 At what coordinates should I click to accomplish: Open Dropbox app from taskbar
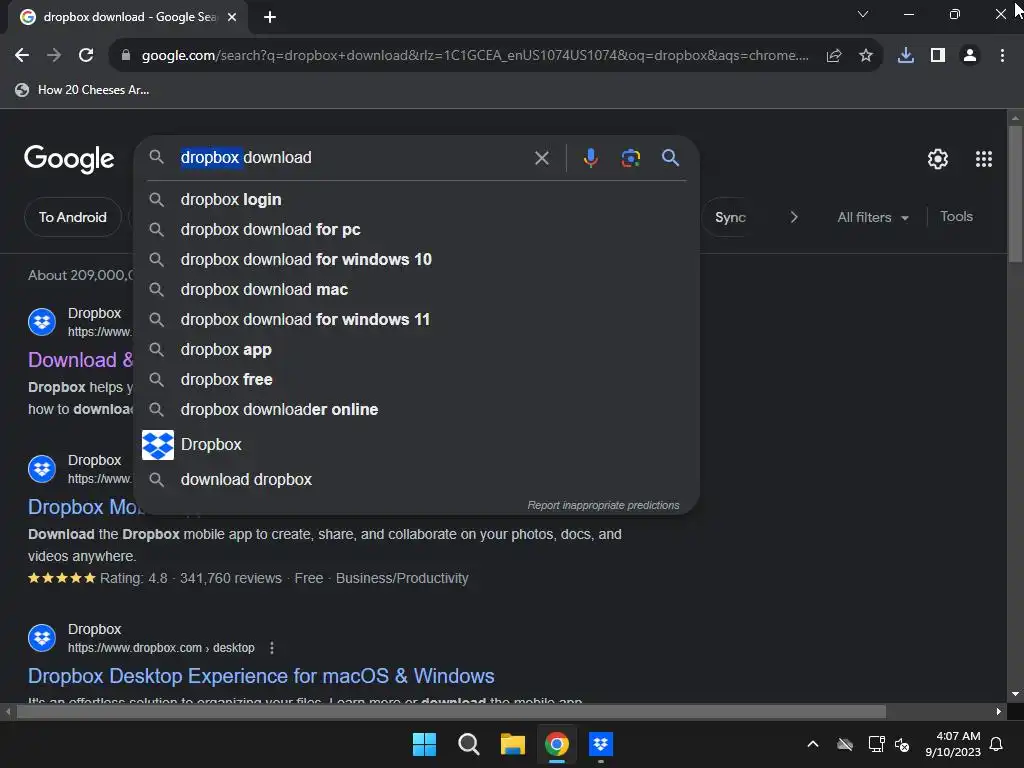(x=600, y=744)
